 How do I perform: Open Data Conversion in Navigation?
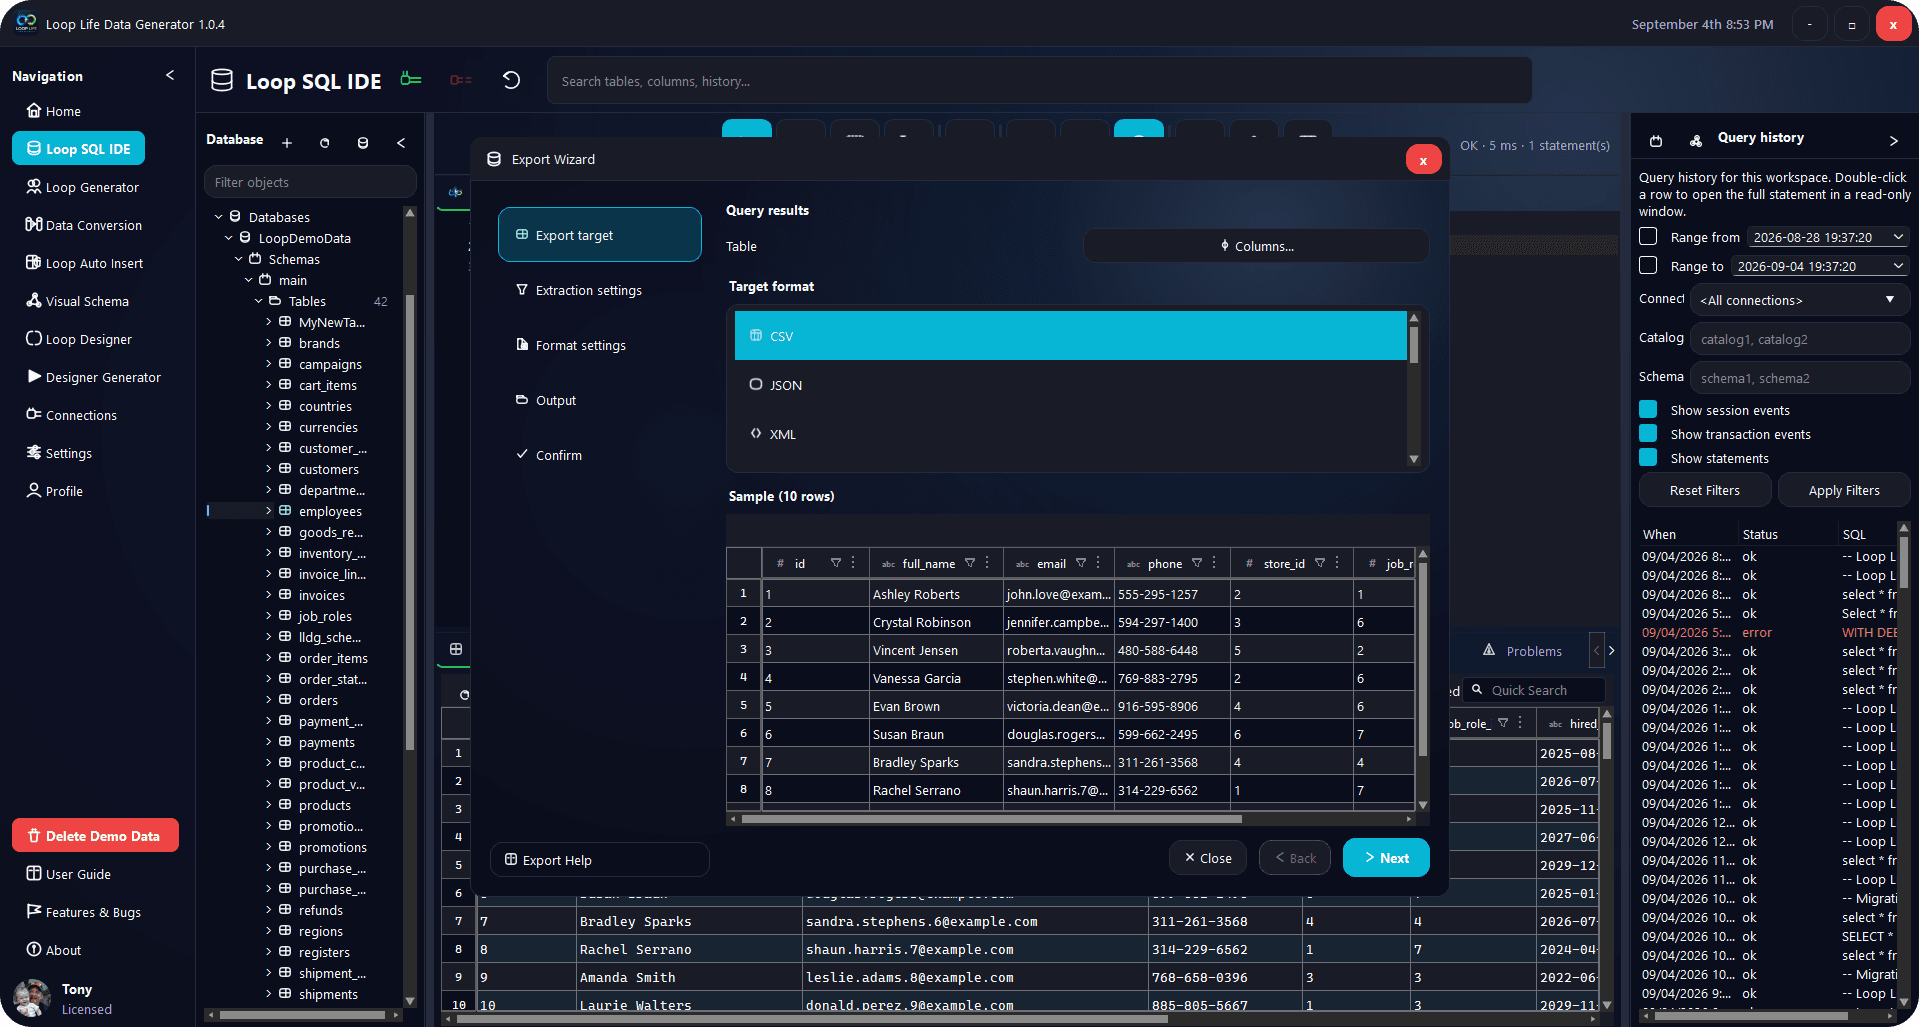(x=84, y=225)
